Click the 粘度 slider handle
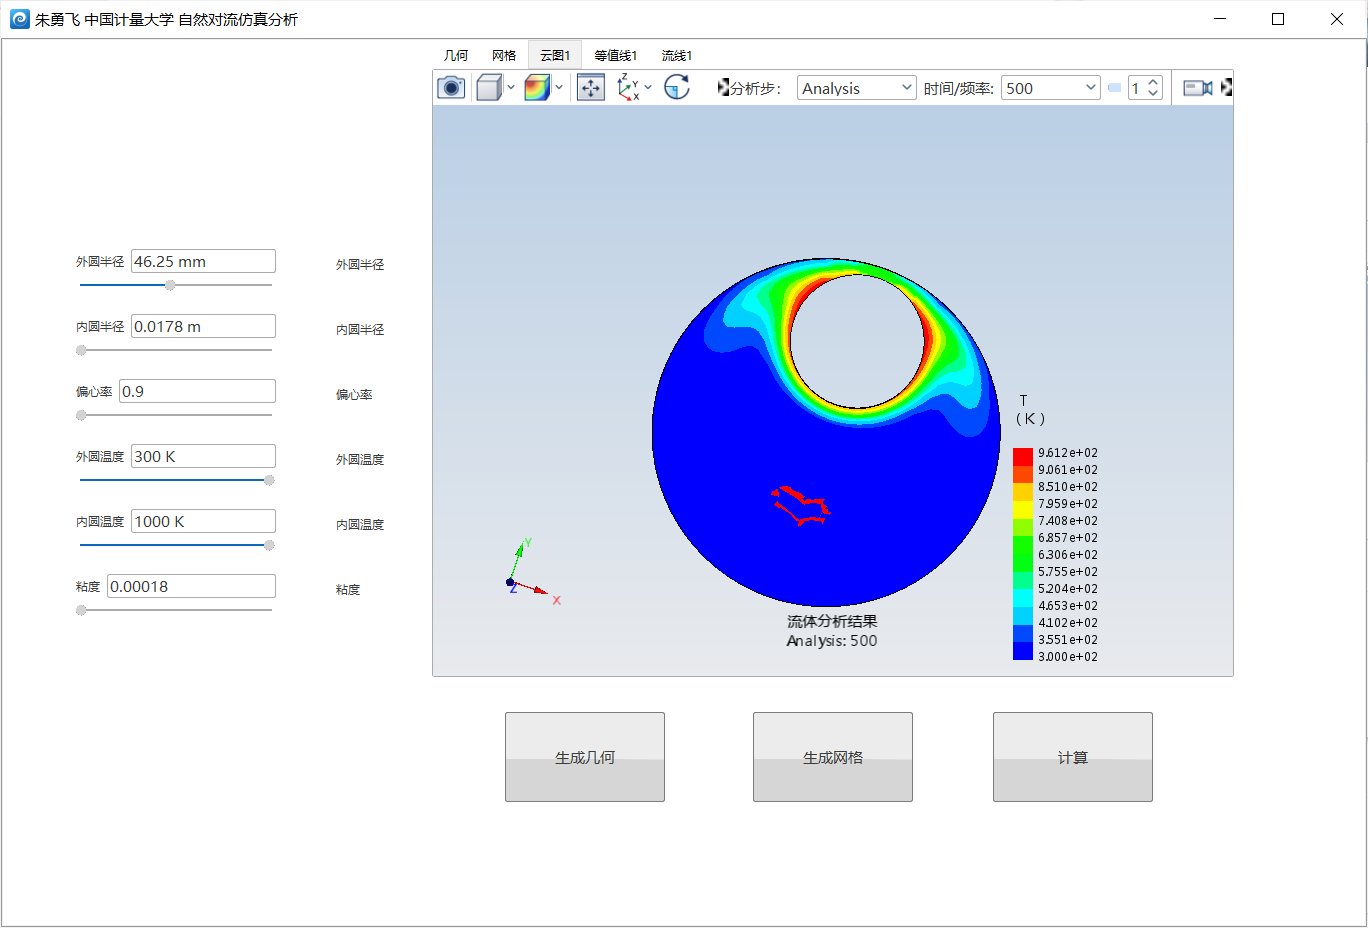Image resolution: width=1368 pixels, height=928 pixels. coord(82,610)
